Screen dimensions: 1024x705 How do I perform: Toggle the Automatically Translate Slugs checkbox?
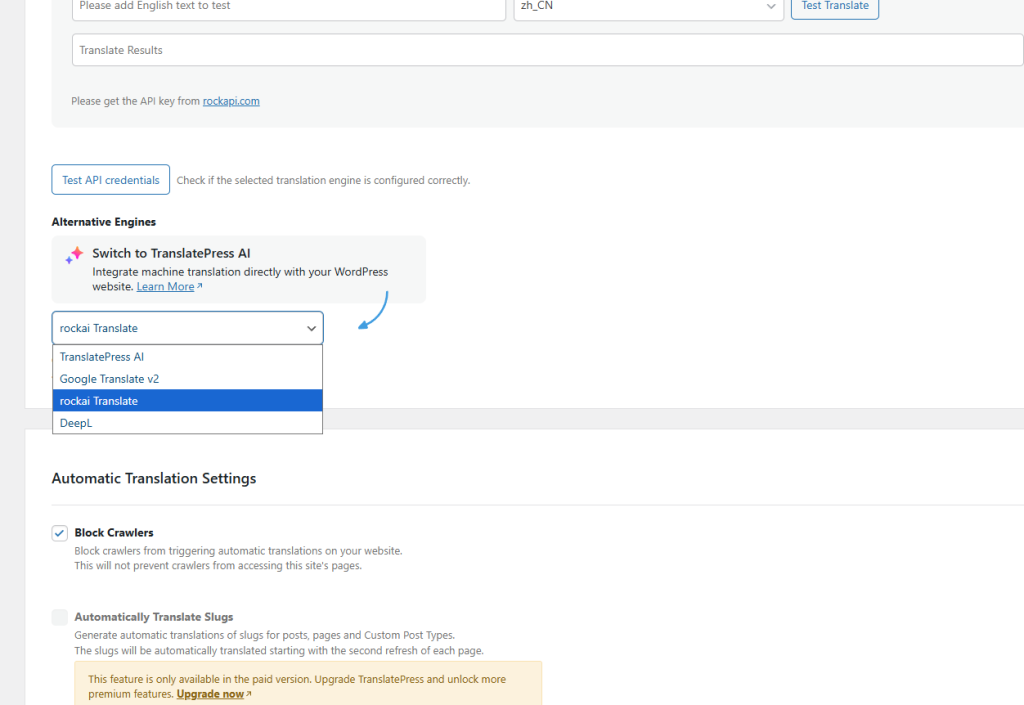[60, 617]
